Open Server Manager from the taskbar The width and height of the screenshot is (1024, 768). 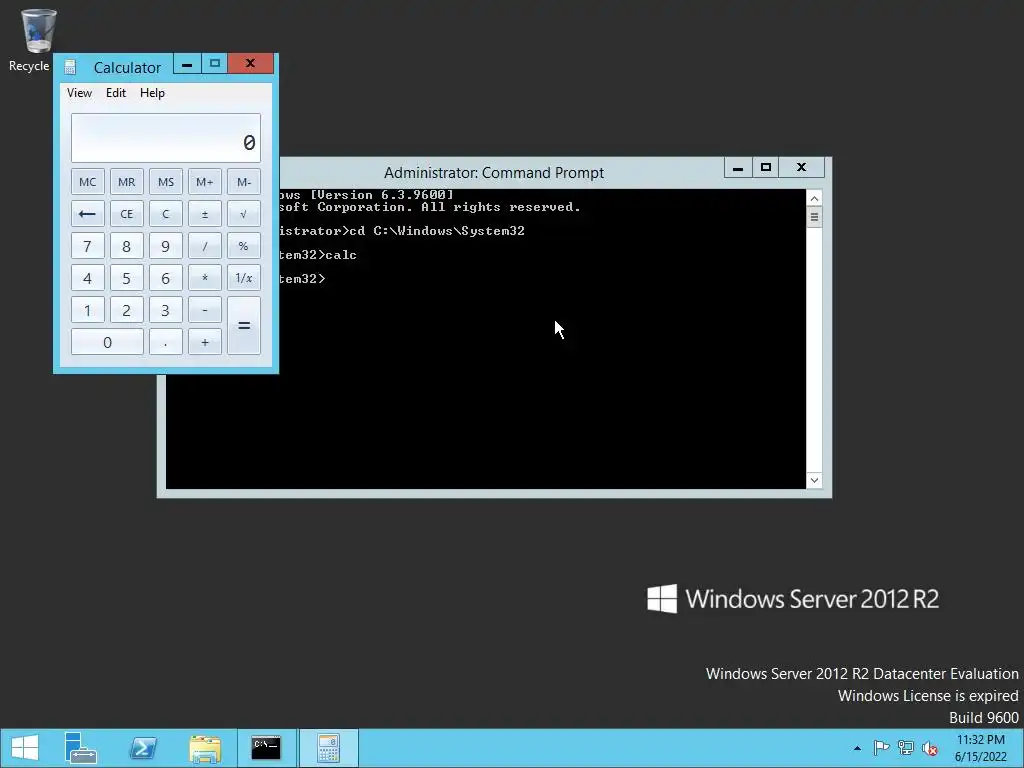pos(81,748)
